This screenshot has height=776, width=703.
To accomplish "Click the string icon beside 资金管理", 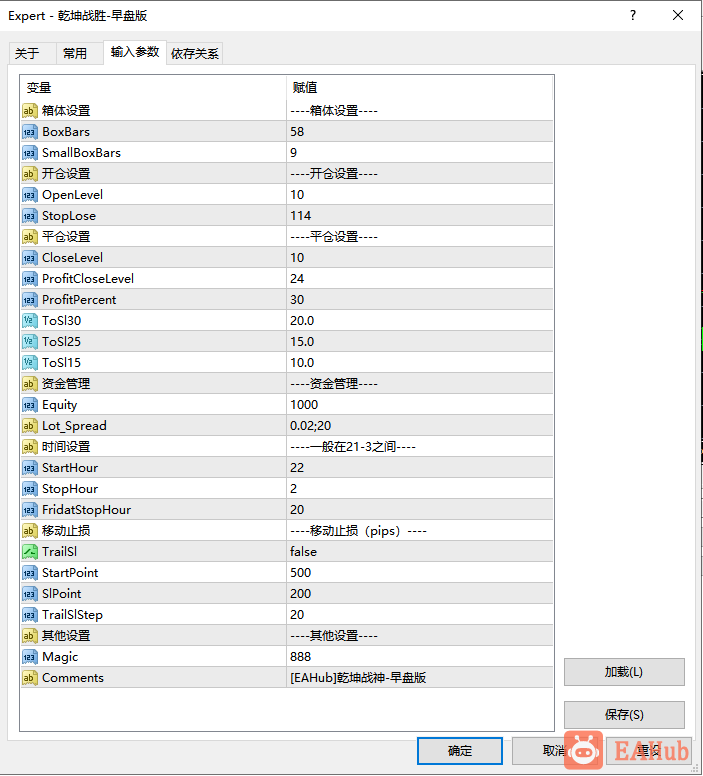I will point(30,384).
